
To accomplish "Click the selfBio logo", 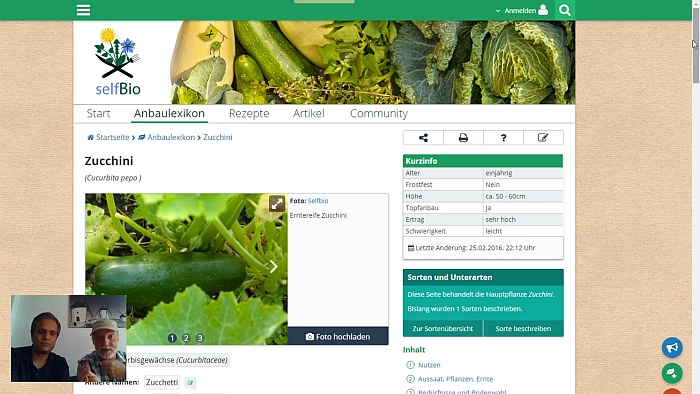I will click(117, 62).
